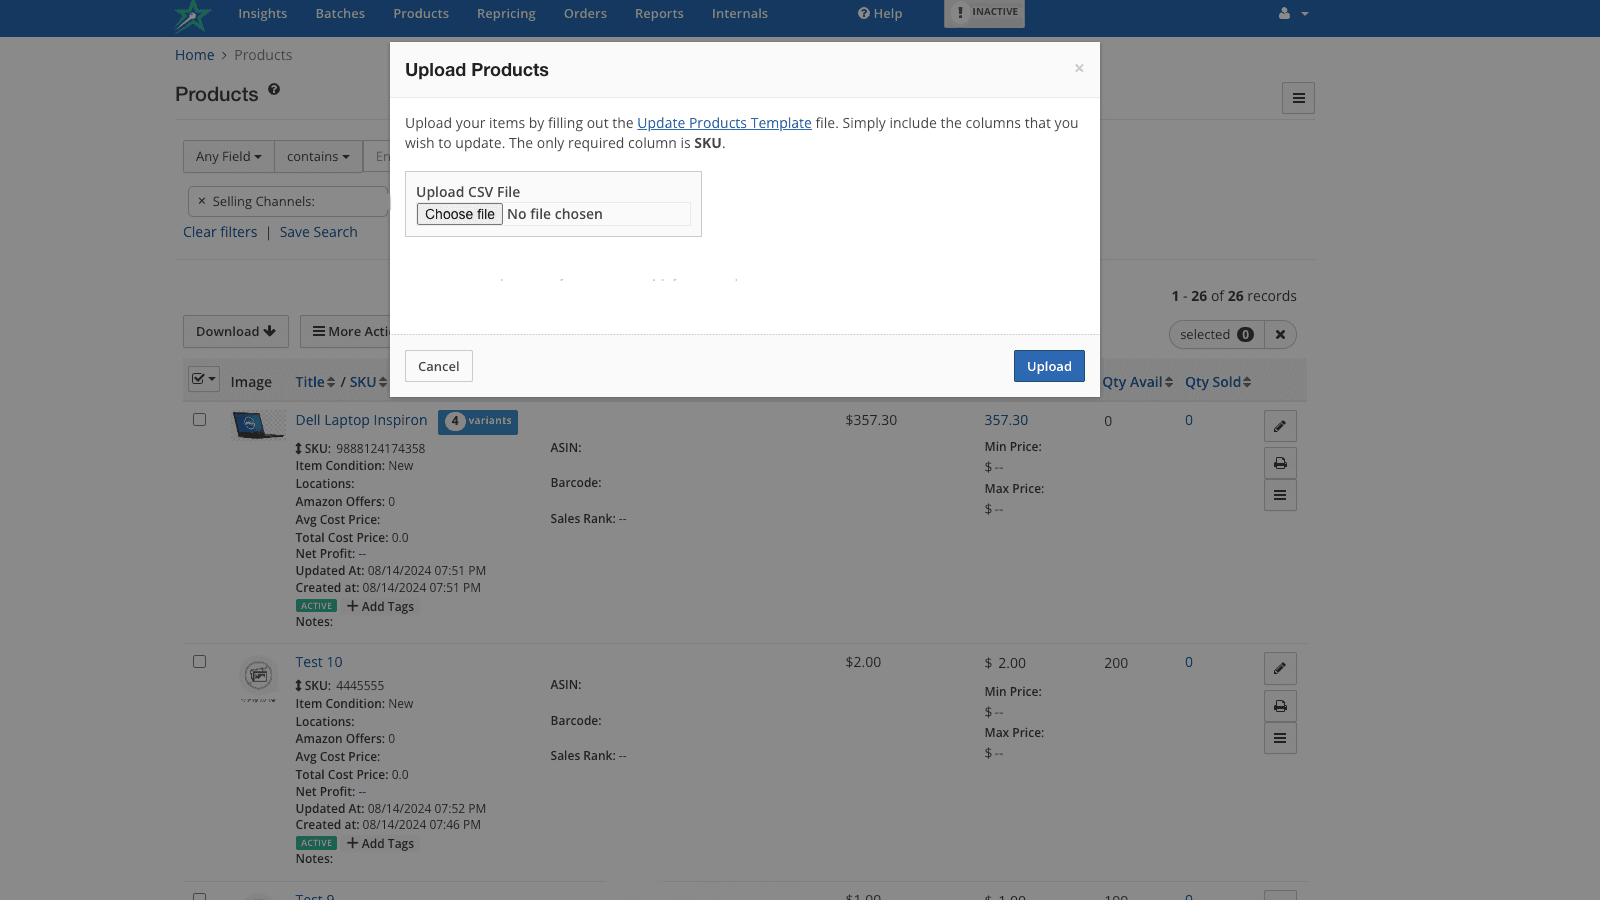
Task: Click the help question mark beside Products title
Action: point(274,90)
